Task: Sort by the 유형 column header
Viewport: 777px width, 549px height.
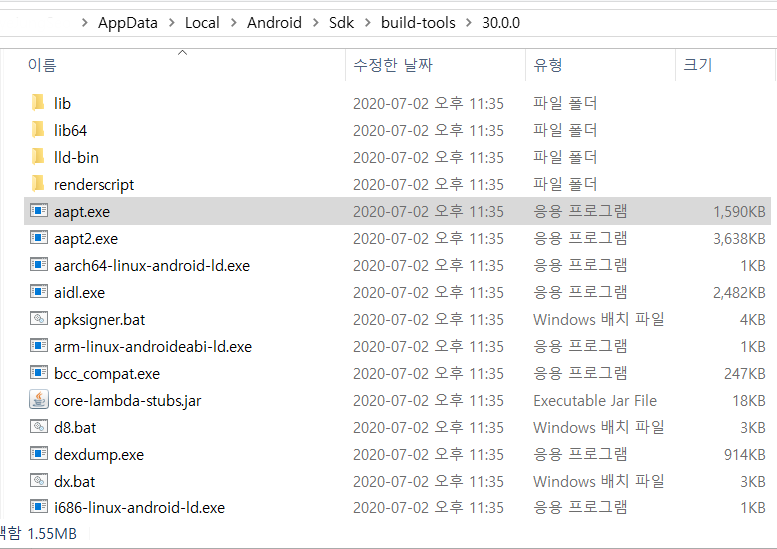Action: (548, 65)
